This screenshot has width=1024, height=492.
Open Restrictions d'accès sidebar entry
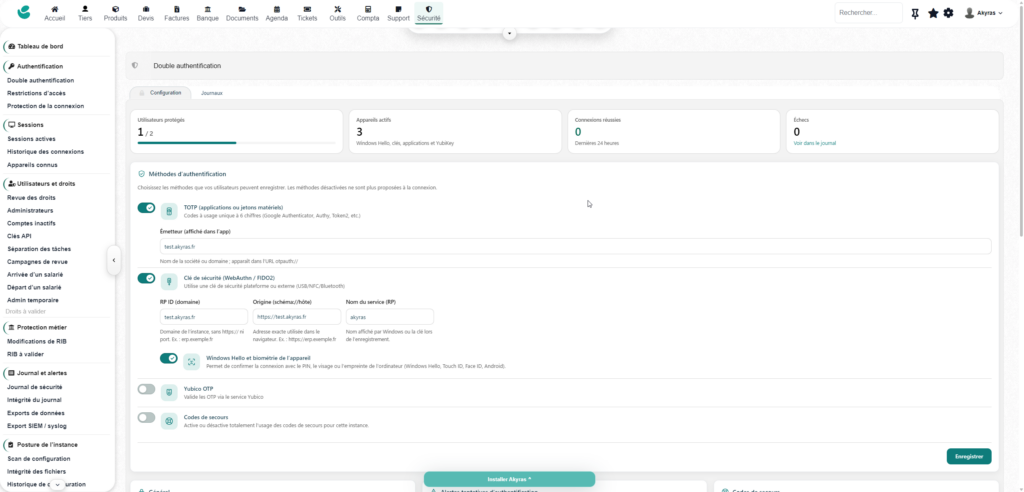pos(36,93)
